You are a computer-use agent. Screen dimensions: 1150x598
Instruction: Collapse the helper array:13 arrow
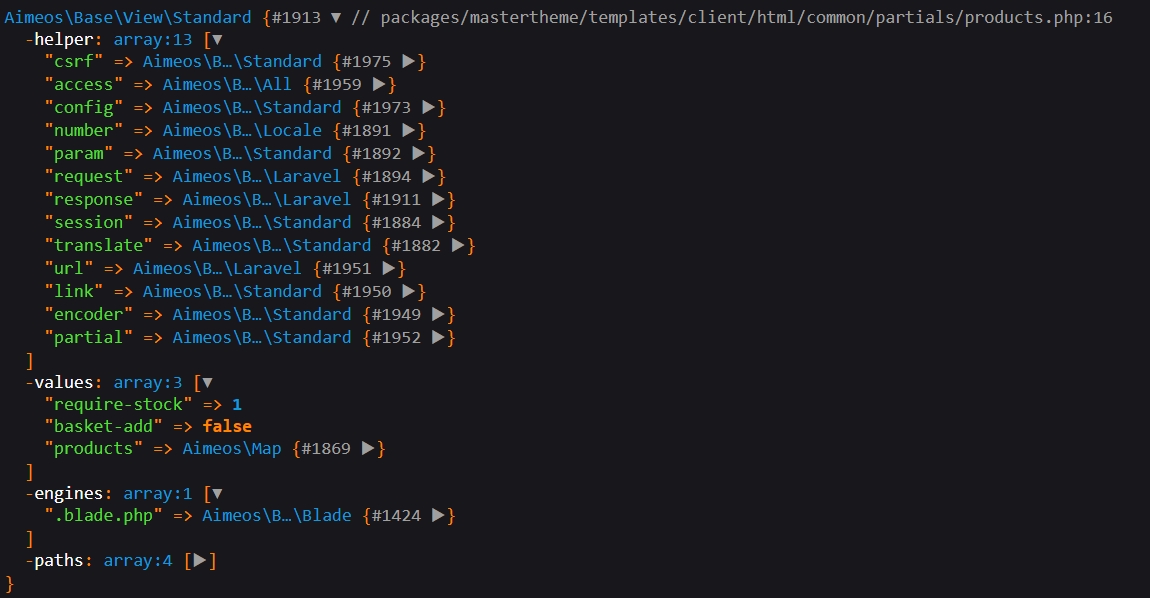click(216, 40)
